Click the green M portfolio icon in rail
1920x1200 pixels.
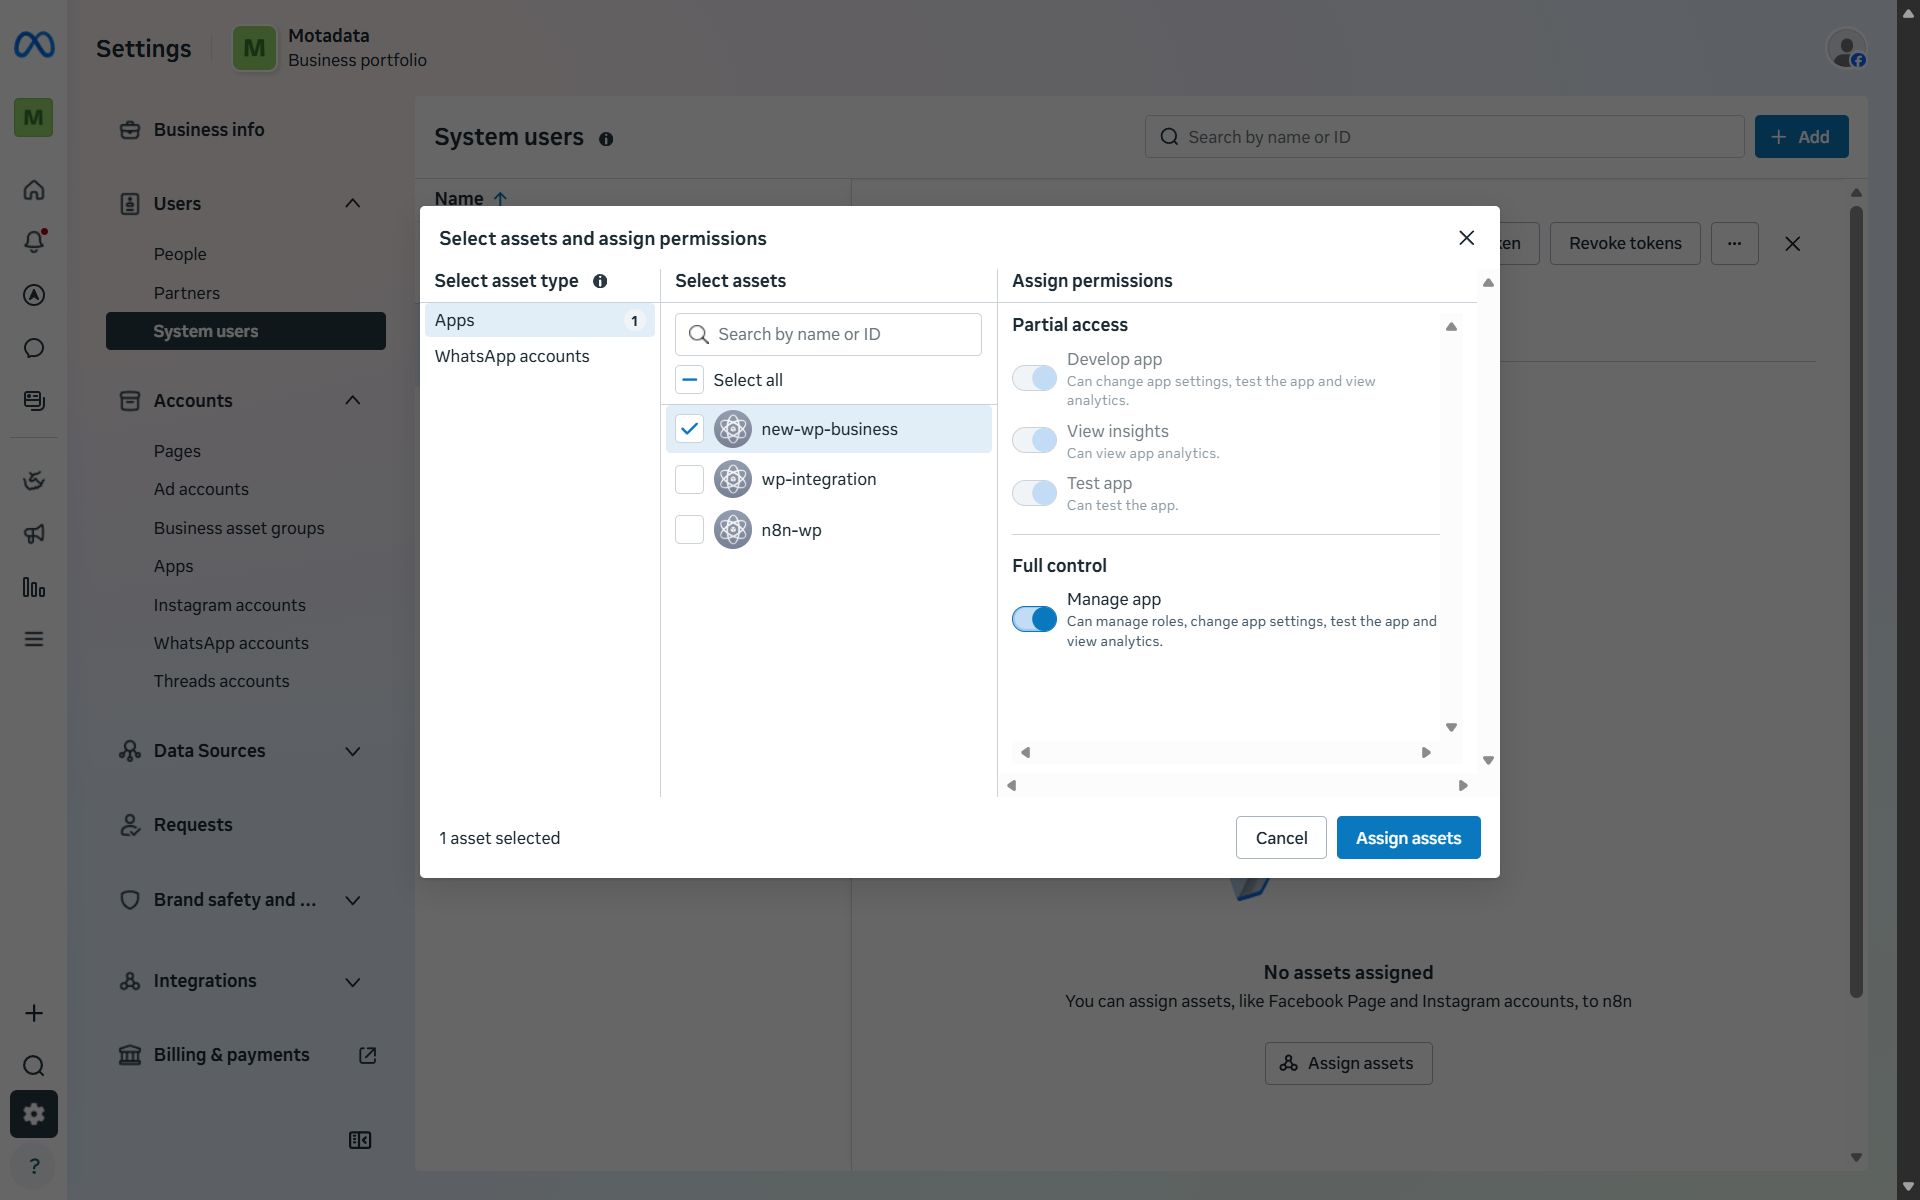pyautogui.click(x=34, y=118)
